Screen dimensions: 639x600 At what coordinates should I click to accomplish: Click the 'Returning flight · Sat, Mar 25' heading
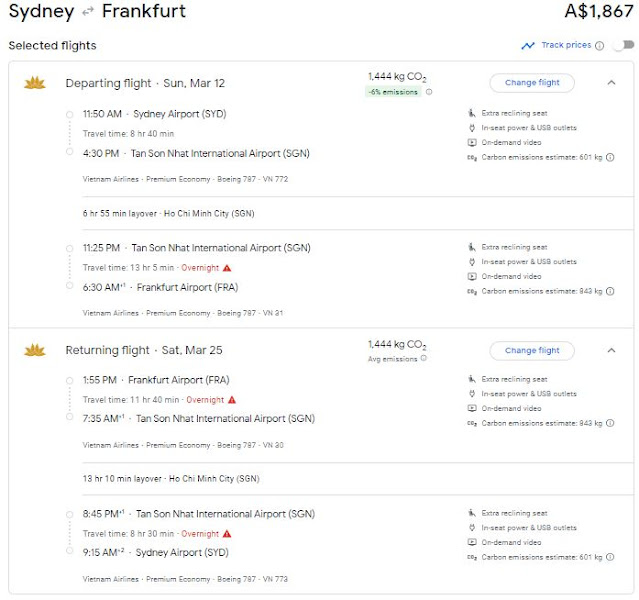pos(144,350)
